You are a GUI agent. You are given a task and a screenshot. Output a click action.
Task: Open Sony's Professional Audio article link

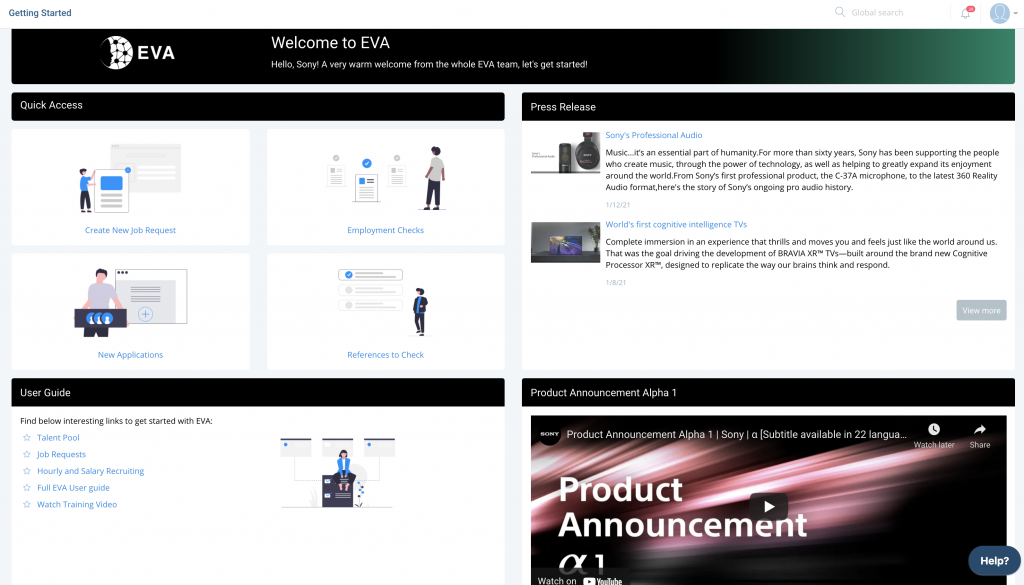click(x=654, y=135)
